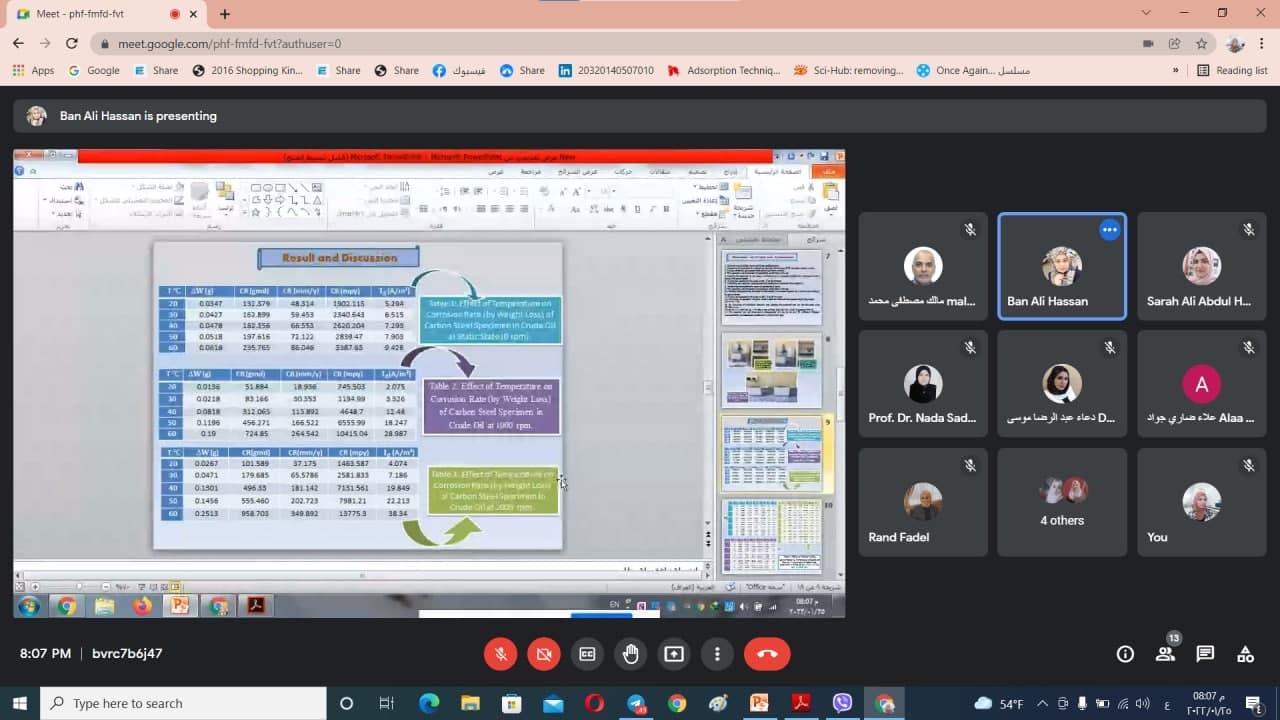This screenshot has width=1280, height=720.
Task: Click the presented screen share area
Action: click(x=429, y=383)
